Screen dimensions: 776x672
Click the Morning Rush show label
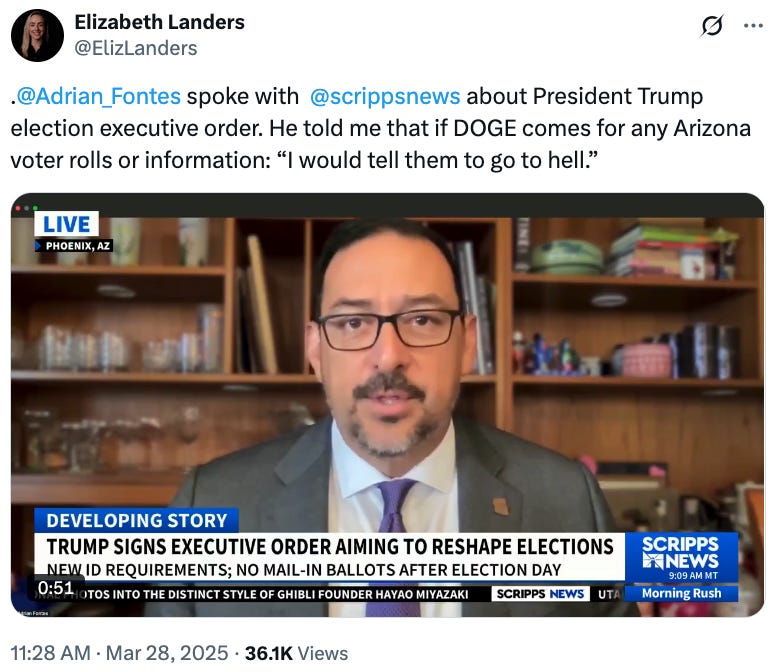(x=681, y=593)
